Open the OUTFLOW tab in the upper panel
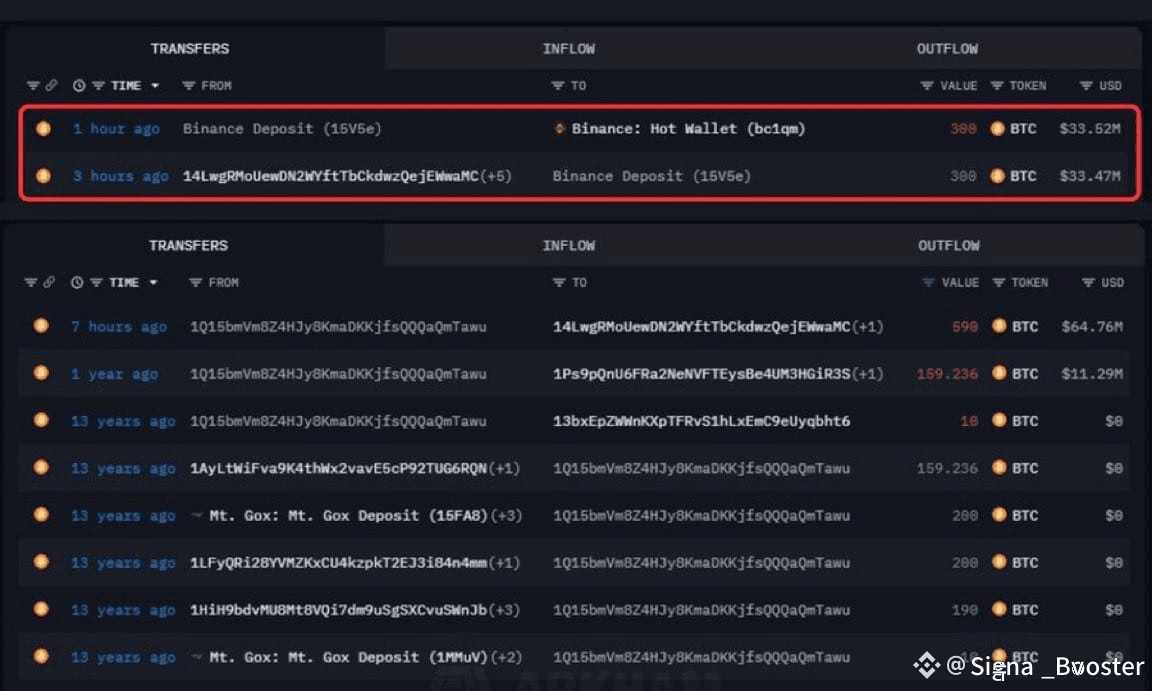Image resolution: width=1152 pixels, height=691 pixels. pos(947,48)
